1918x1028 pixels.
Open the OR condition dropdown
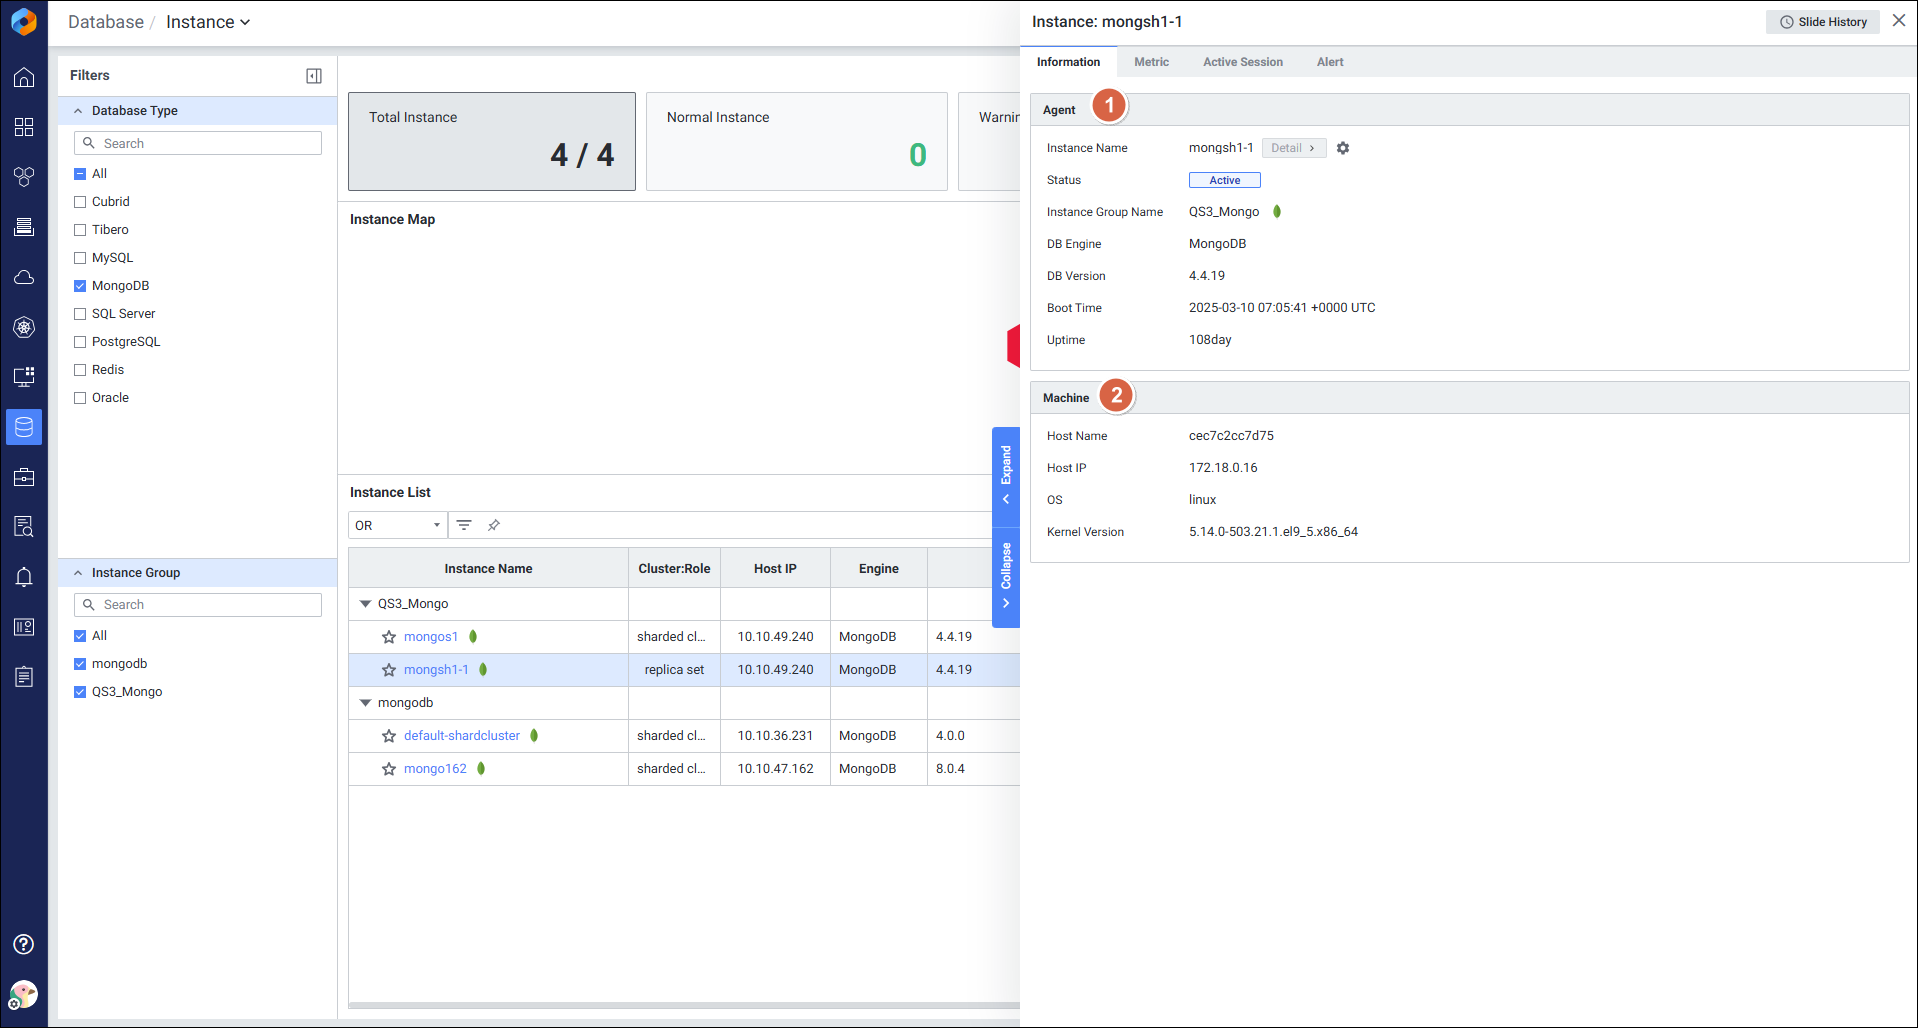[397, 525]
